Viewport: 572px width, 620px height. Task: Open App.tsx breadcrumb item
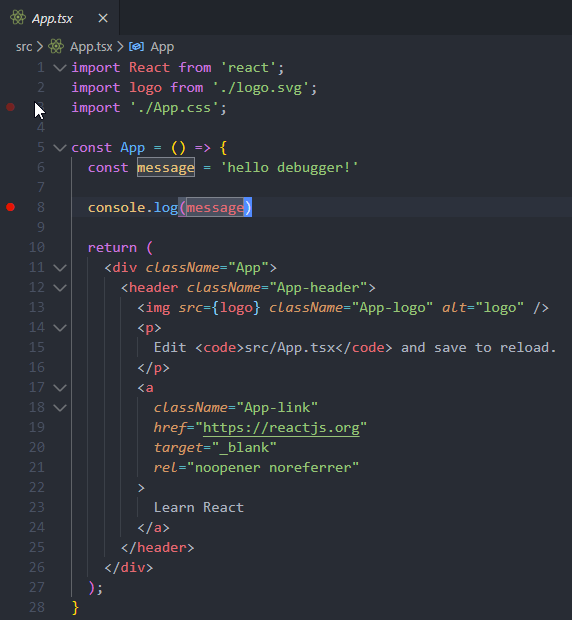(x=91, y=47)
